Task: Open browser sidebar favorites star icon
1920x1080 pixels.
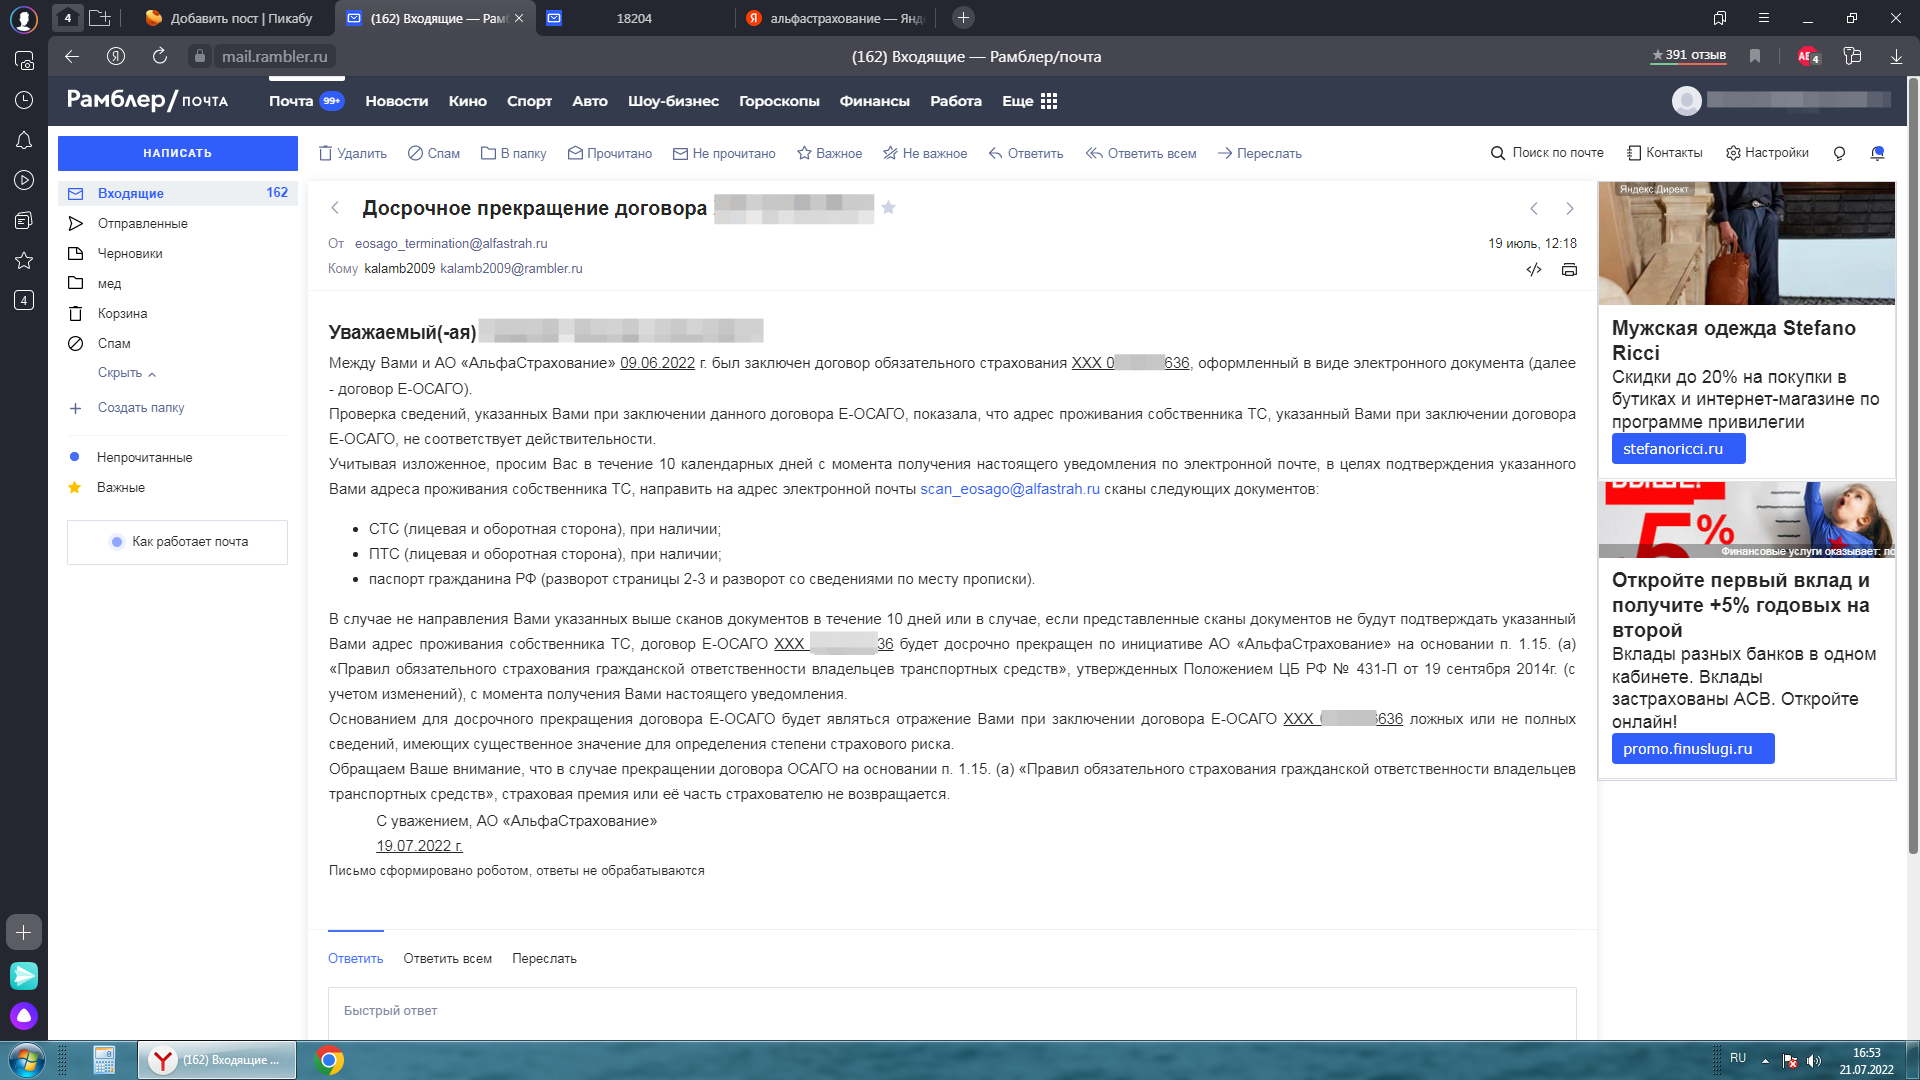Action: 24,260
